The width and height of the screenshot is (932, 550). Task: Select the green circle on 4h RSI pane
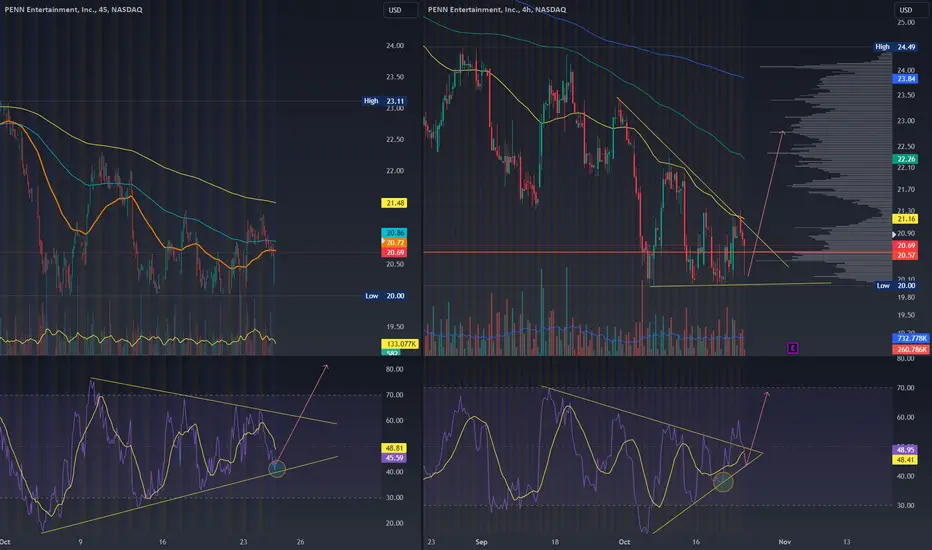click(723, 481)
